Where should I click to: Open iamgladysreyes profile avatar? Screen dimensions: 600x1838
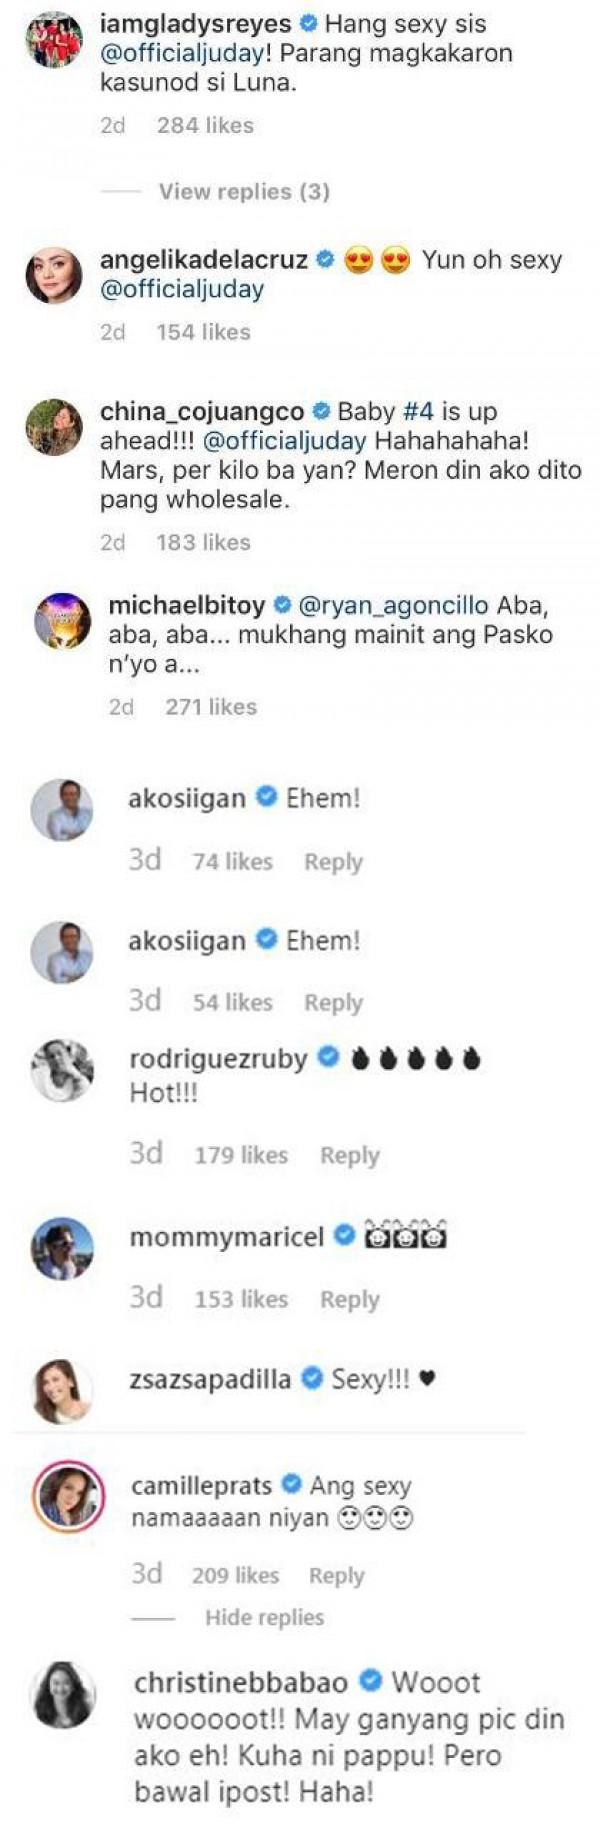click(54, 38)
